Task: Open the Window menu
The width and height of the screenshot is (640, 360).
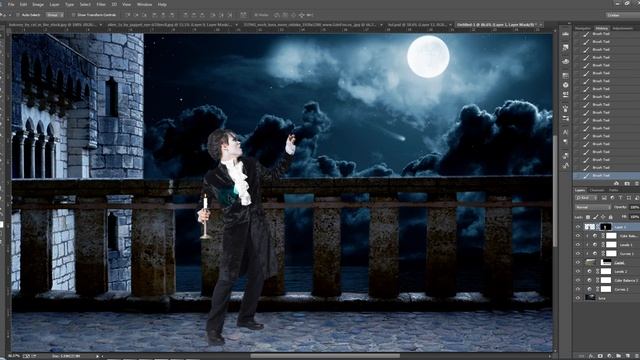Action: [144, 4]
